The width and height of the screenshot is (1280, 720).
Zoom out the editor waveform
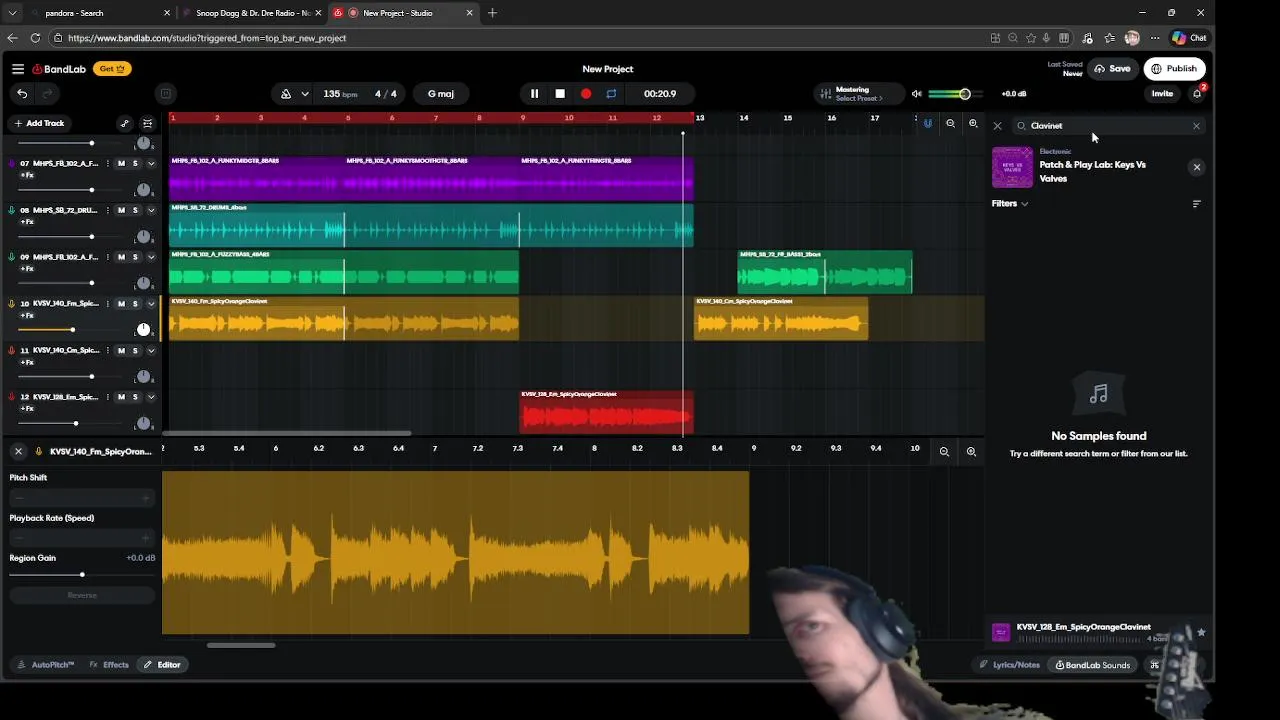point(944,452)
